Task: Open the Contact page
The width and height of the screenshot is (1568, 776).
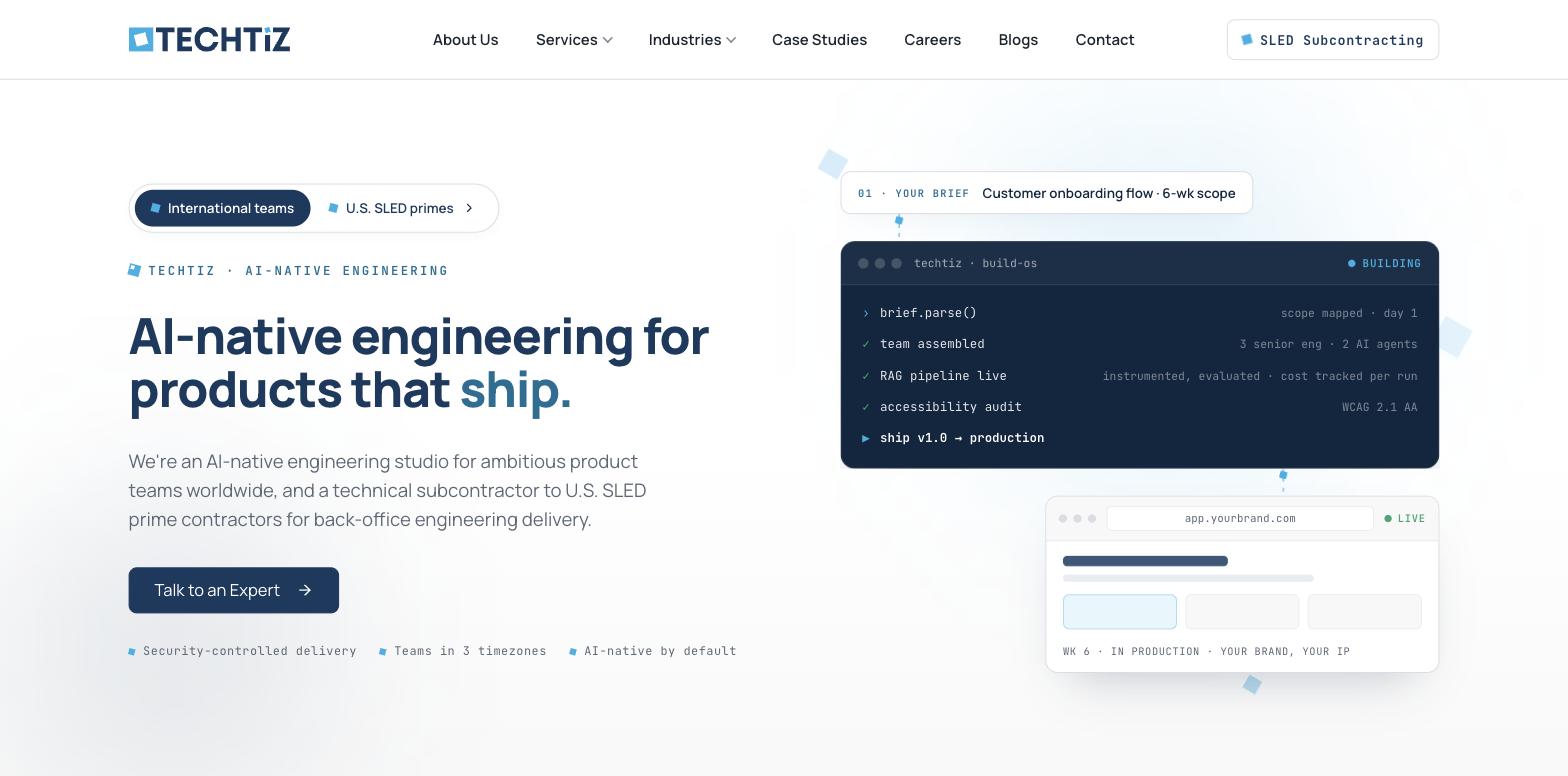Action: (1104, 40)
